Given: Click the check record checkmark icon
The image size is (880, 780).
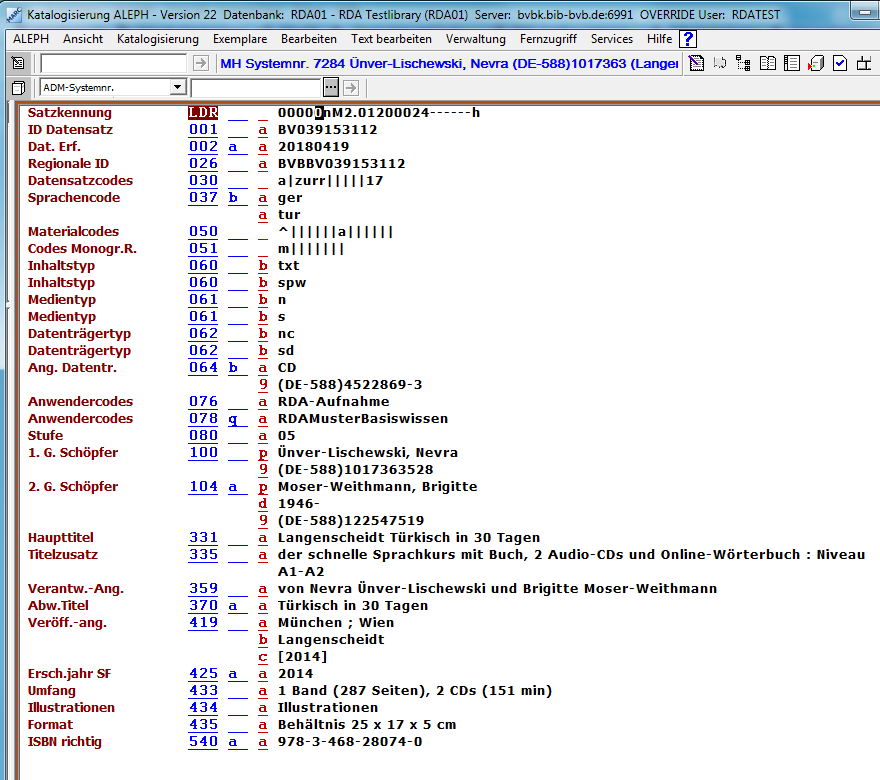Looking at the screenshot, I should [x=840, y=63].
